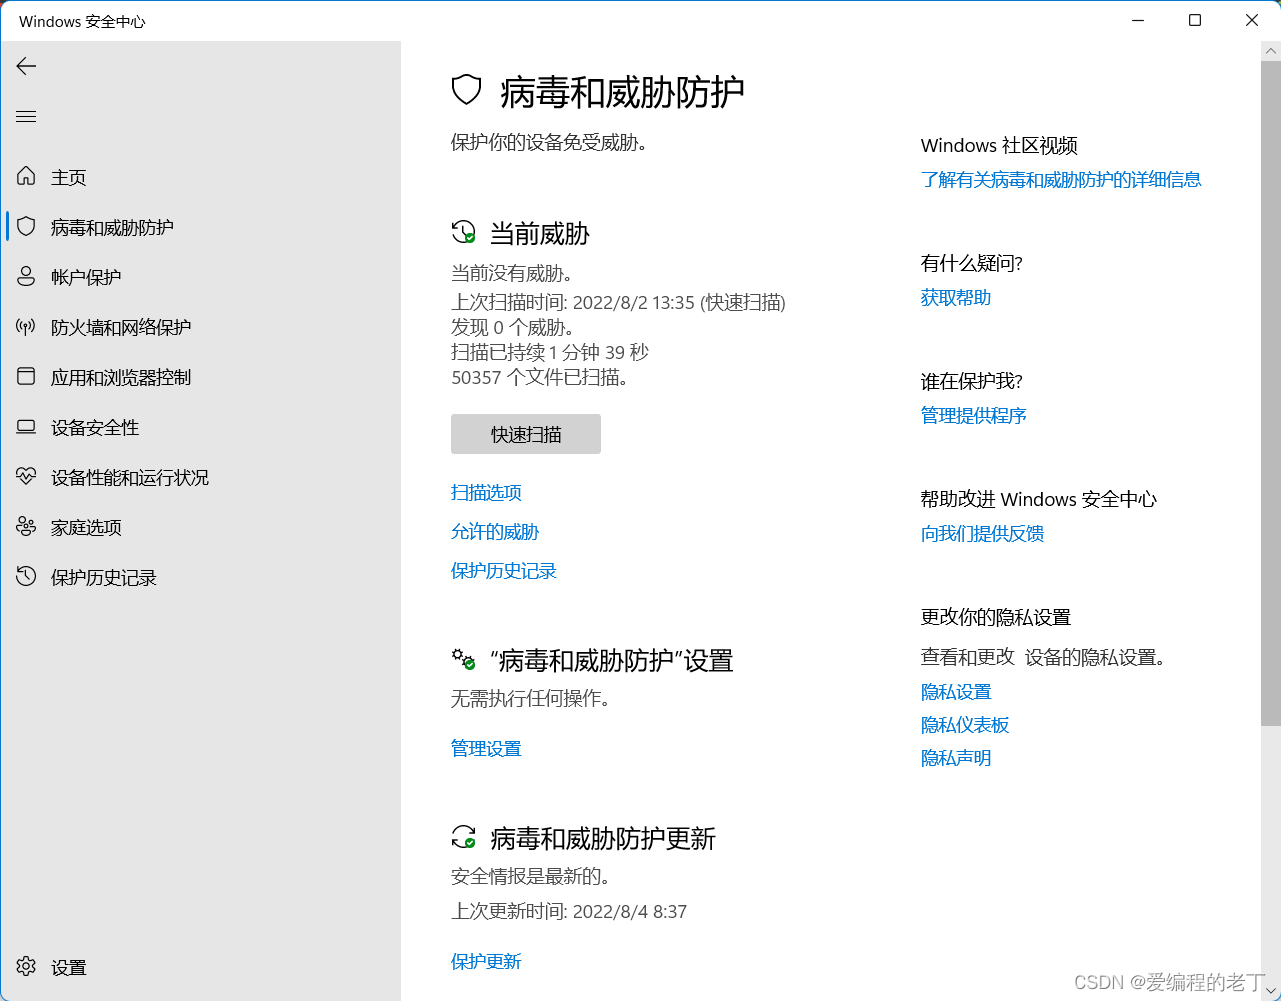Click the scrollbar up arrow
Viewport: 1281px width, 1001px height.
coord(1270,50)
